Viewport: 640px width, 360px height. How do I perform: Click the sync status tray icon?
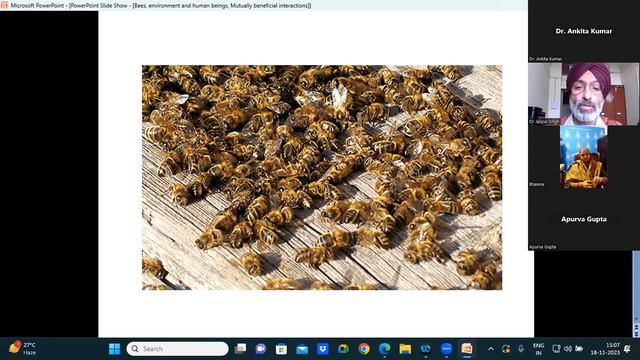[x=506, y=349]
